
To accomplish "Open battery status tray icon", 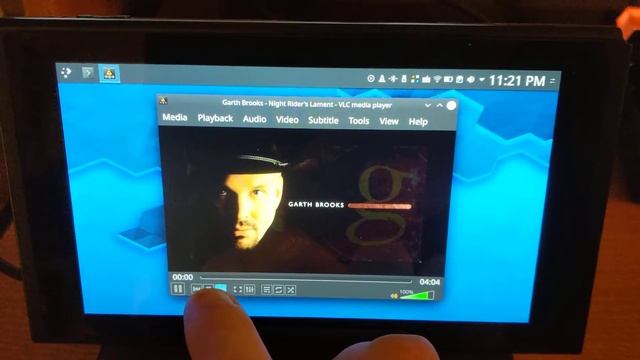I will coord(448,79).
